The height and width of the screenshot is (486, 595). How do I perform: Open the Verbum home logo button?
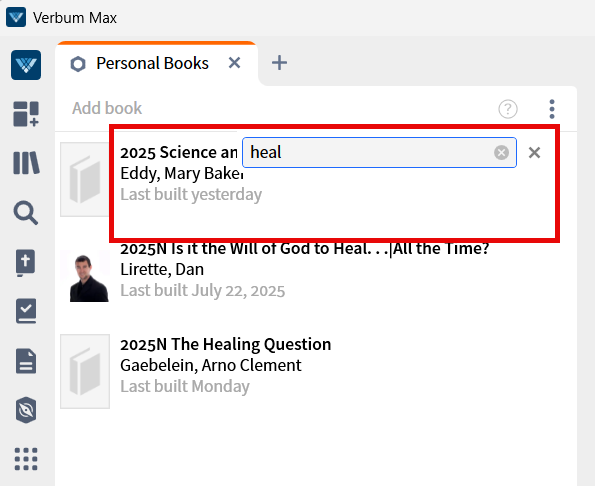coord(26,65)
